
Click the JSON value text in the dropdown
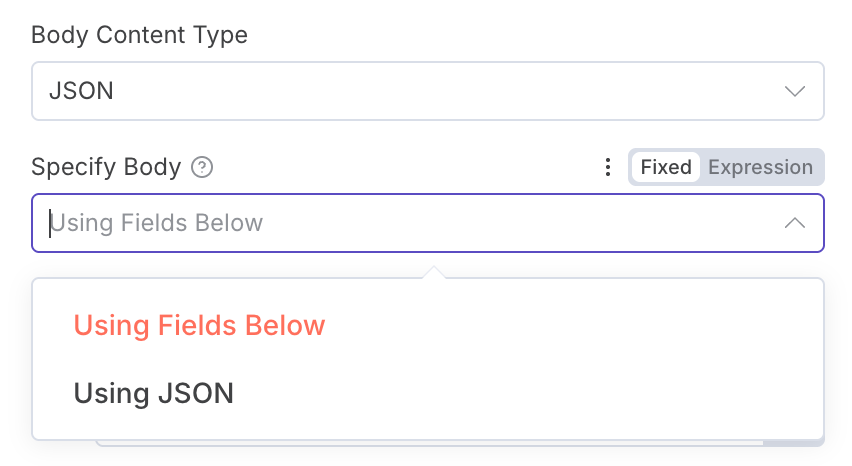(81, 91)
